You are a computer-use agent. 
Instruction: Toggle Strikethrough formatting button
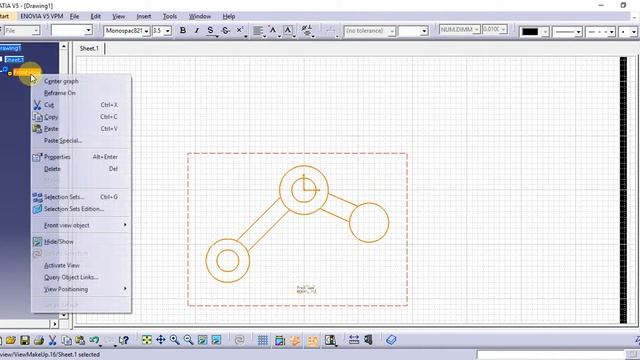click(x=225, y=30)
